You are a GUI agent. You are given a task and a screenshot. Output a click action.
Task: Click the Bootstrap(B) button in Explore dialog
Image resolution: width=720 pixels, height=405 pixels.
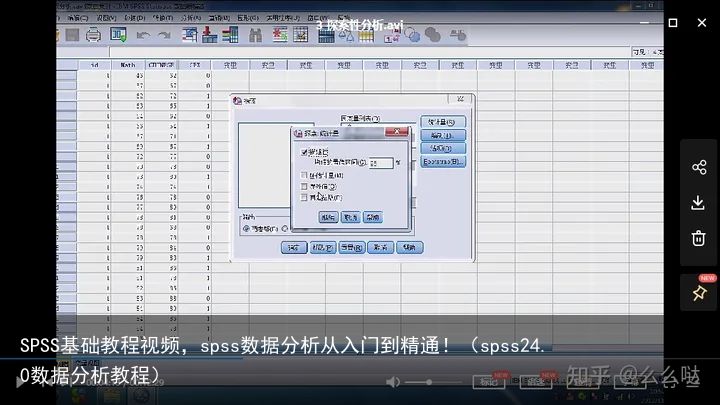pos(443,162)
